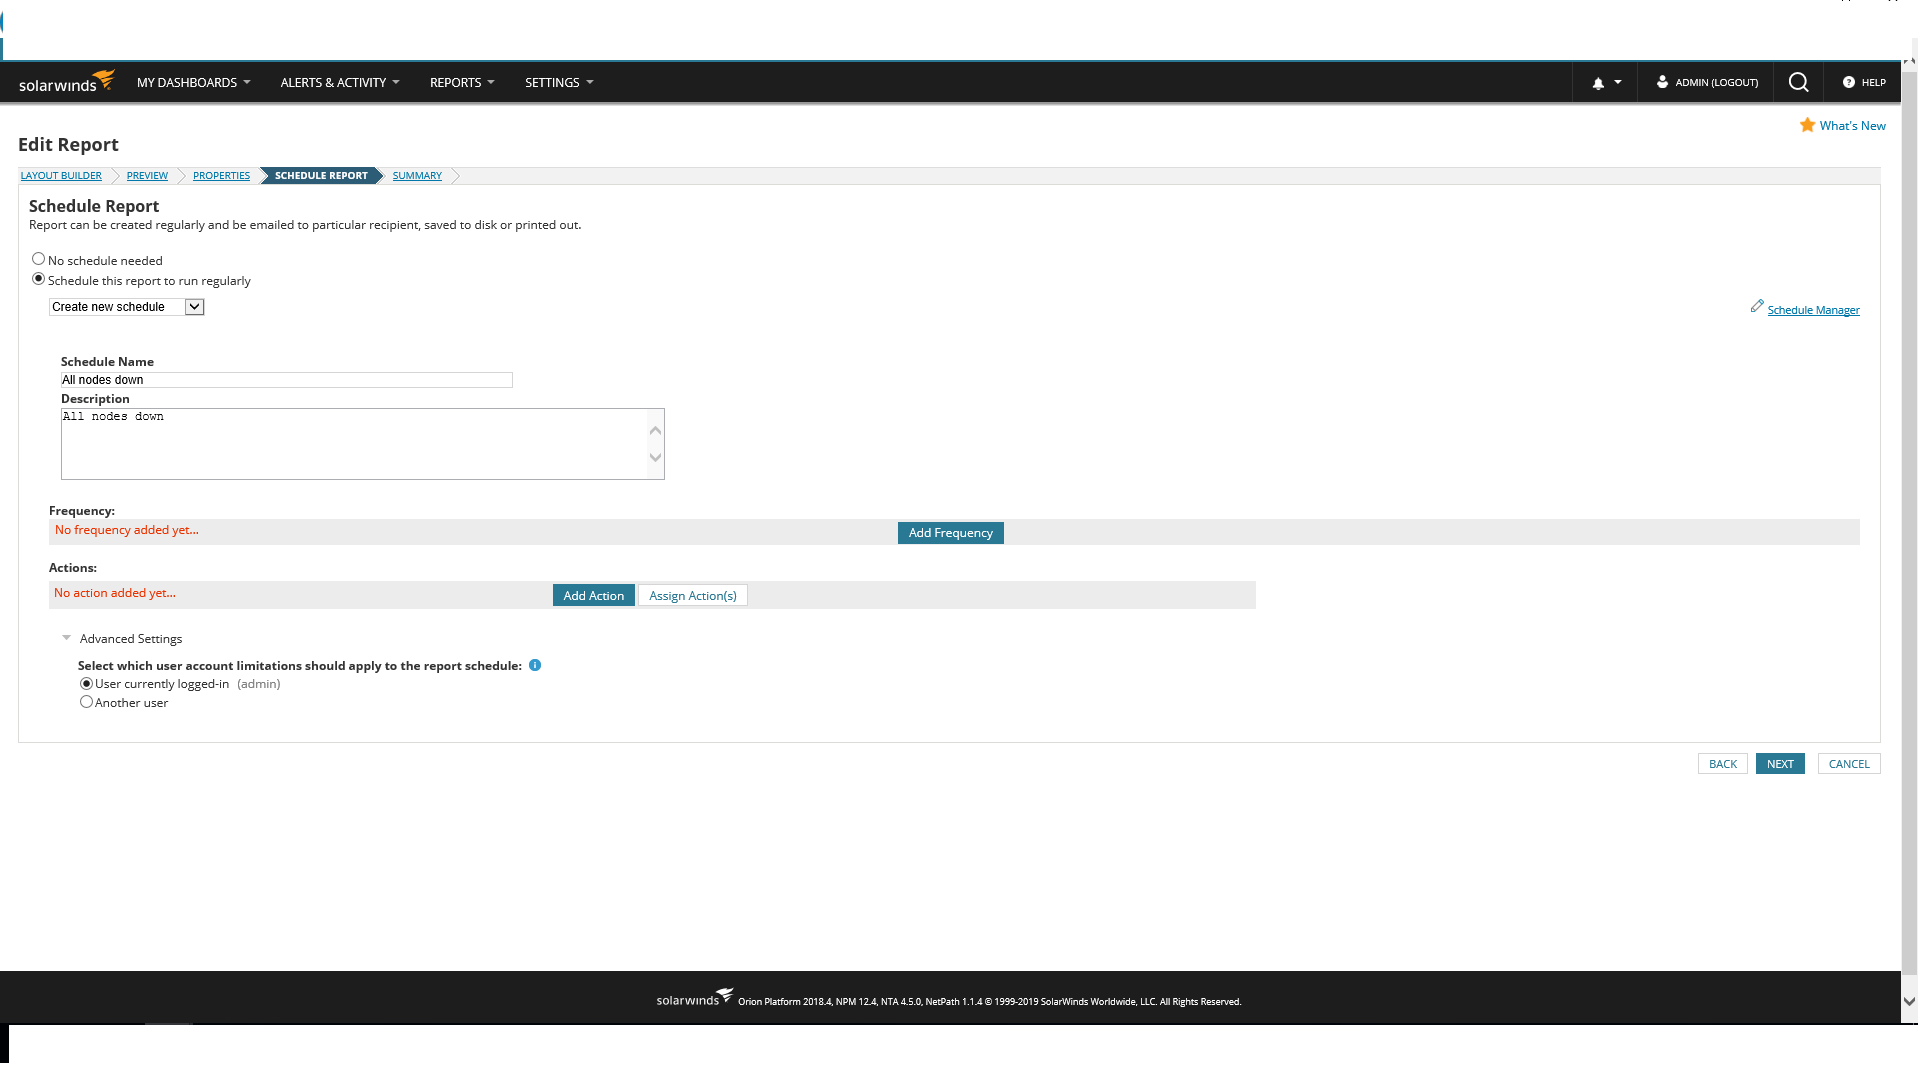The width and height of the screenshot is (1920, 1080).
Task: Select the No schedule needed option
Action: point(39,259)
